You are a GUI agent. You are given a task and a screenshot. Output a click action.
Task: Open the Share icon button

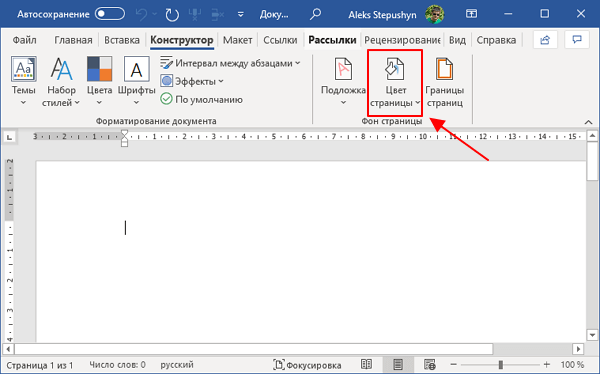[x=545, y=40]
